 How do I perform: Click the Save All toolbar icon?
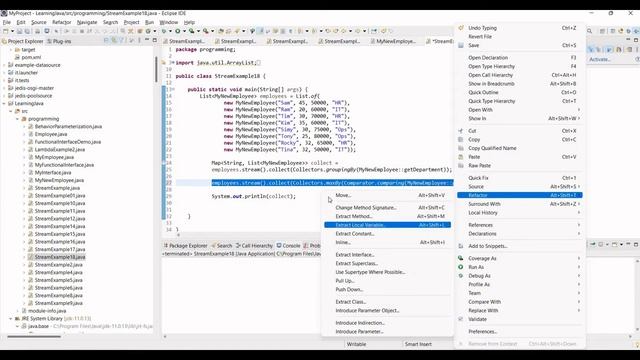tap(27, 31)
